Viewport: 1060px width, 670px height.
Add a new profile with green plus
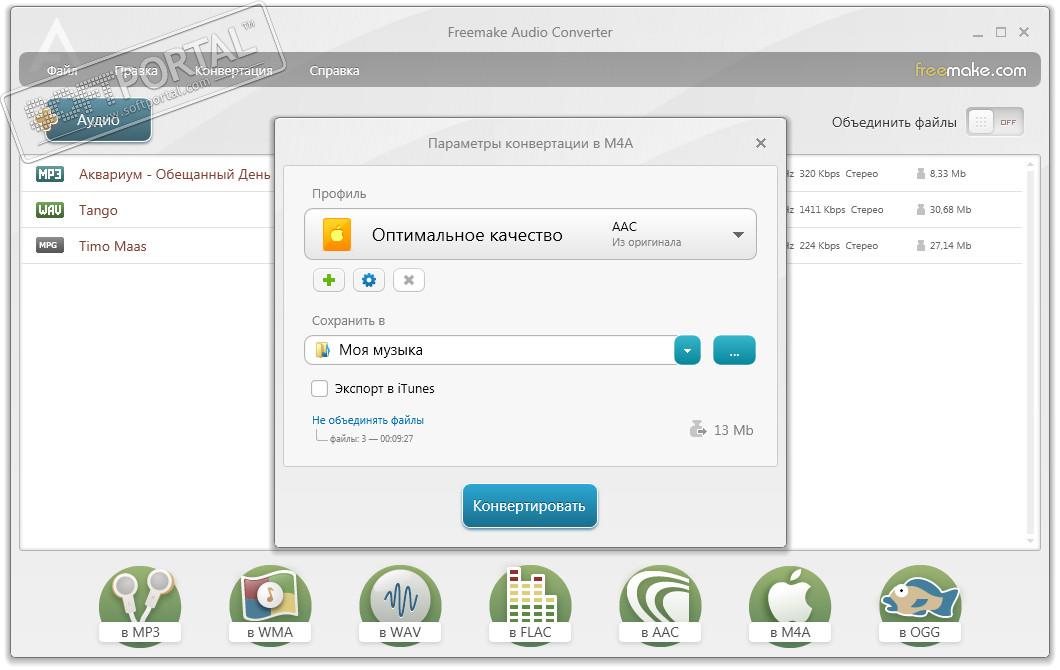(329, 280)
